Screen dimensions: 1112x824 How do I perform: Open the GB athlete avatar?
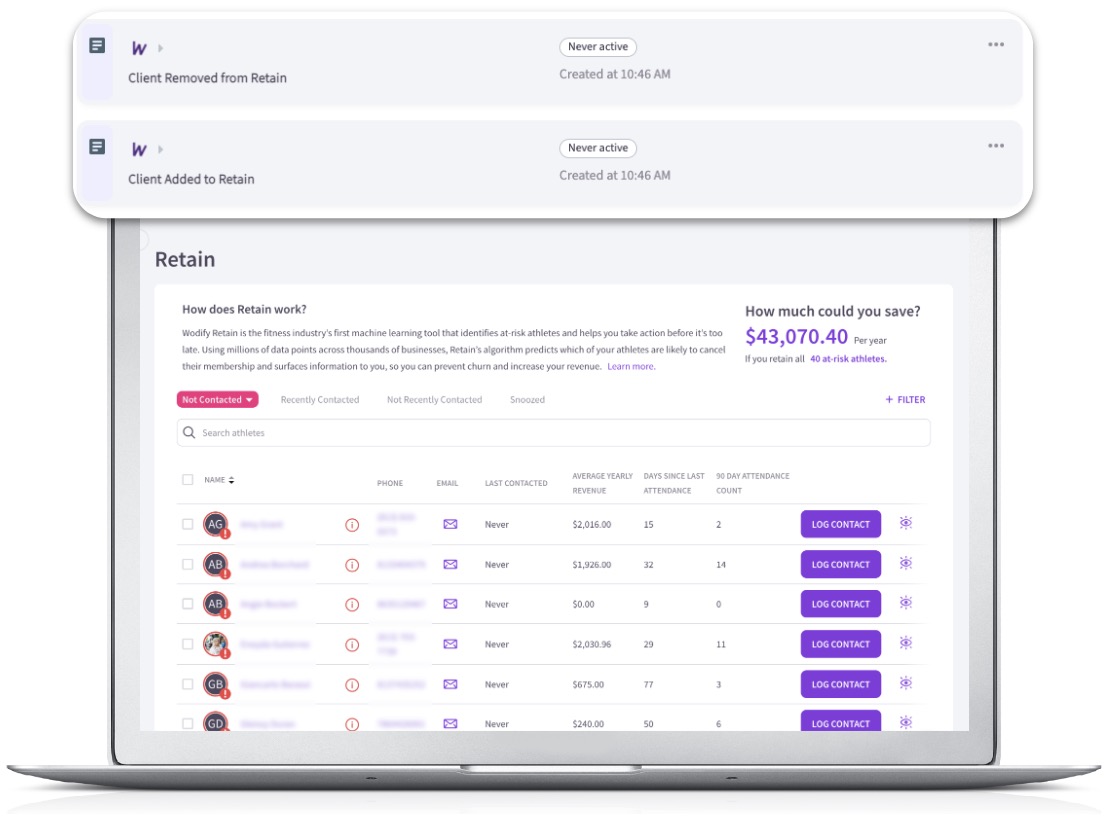point(216,684)
